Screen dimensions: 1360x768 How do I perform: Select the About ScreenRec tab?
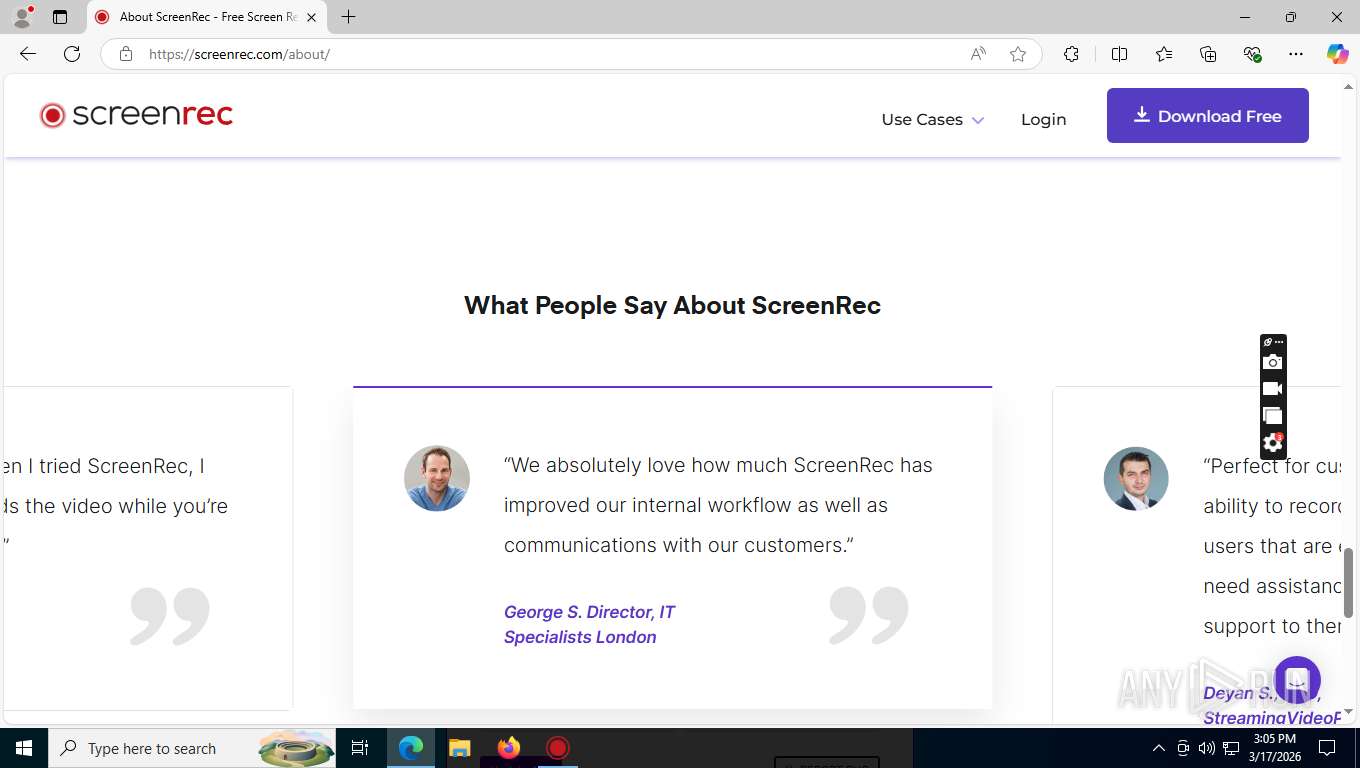[207, 17]
